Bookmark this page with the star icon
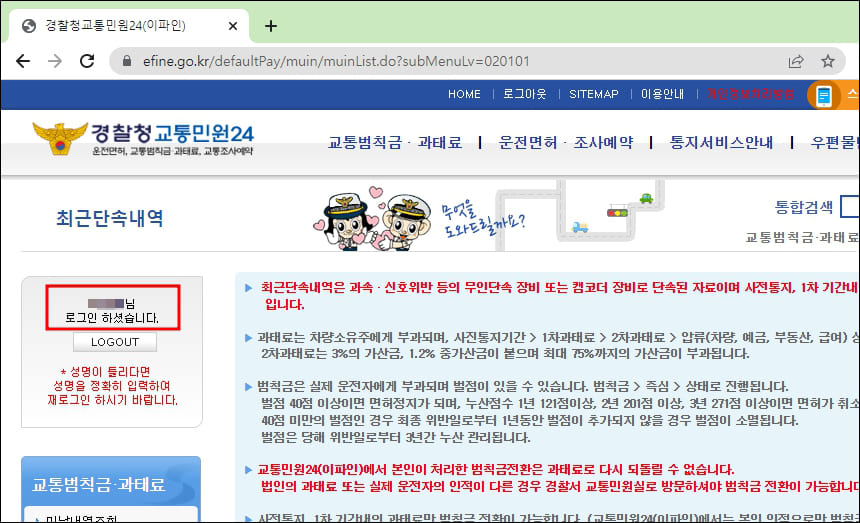Screen dimensions: 860x523 click(828, 61)
